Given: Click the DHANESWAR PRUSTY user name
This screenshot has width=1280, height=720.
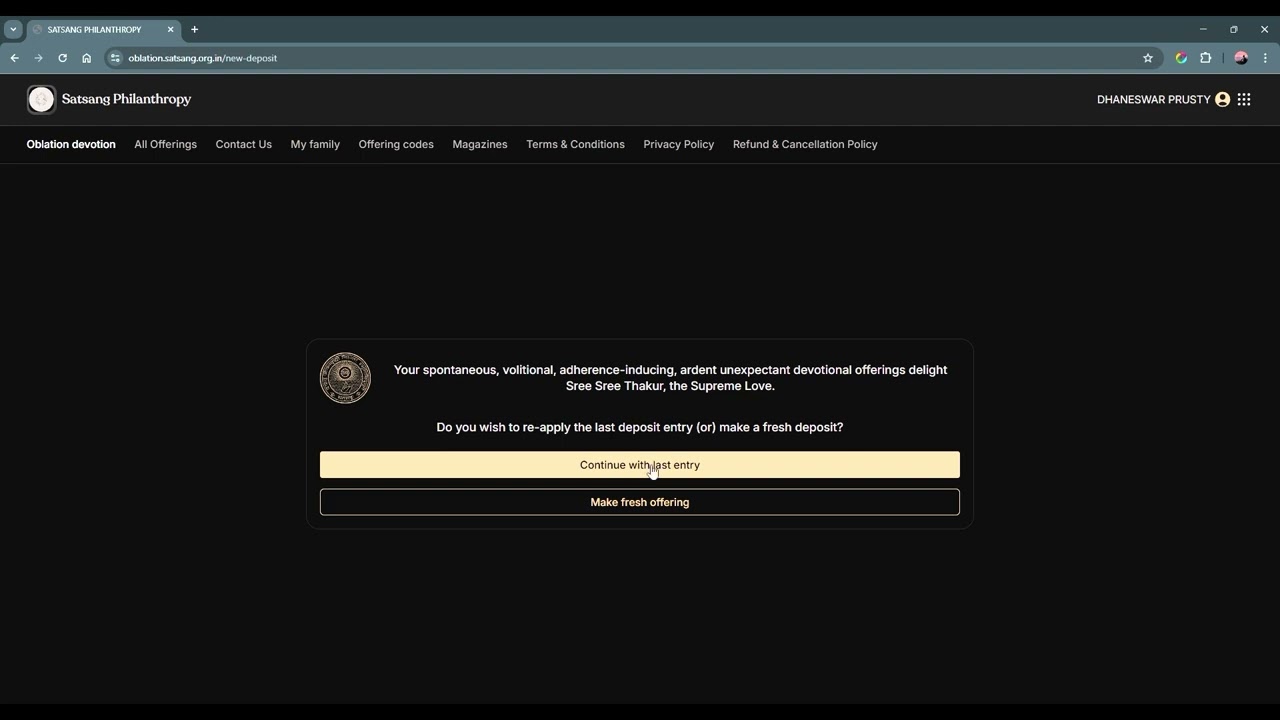Looking at the screenshot, I should [x=1153, y=99].
